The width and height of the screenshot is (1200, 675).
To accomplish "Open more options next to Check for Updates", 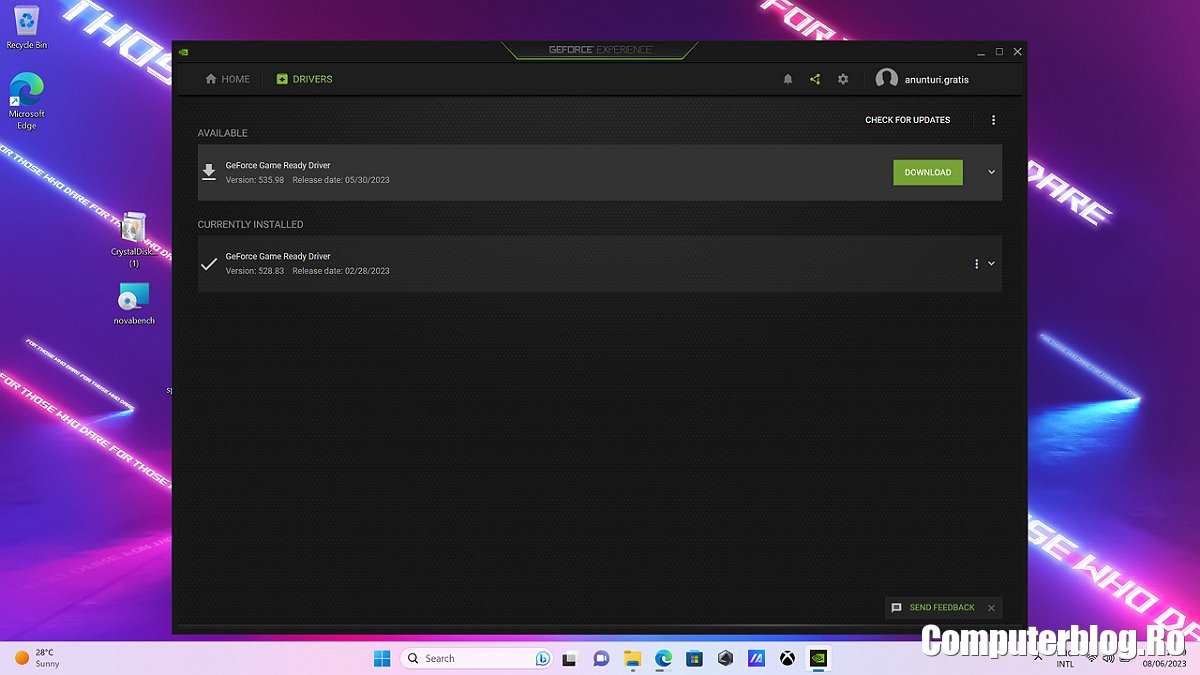I will pos(993,120).
